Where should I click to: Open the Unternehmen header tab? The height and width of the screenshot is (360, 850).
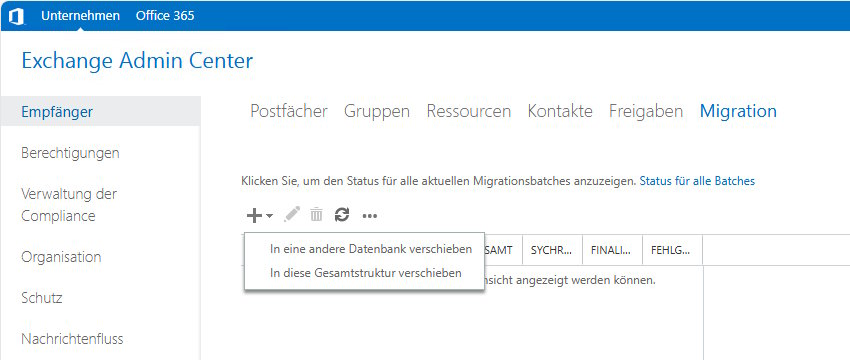point(80,16)
